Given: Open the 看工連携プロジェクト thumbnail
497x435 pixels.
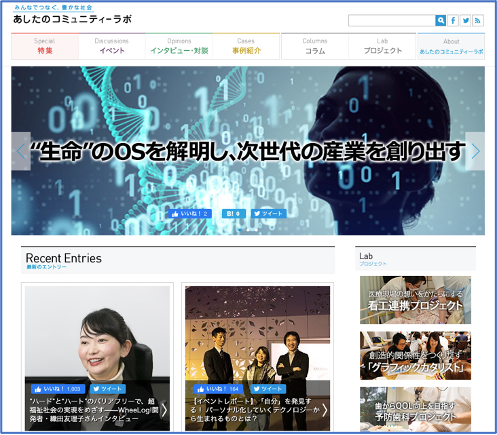Looking at the screenshot, I should point(415,300).
